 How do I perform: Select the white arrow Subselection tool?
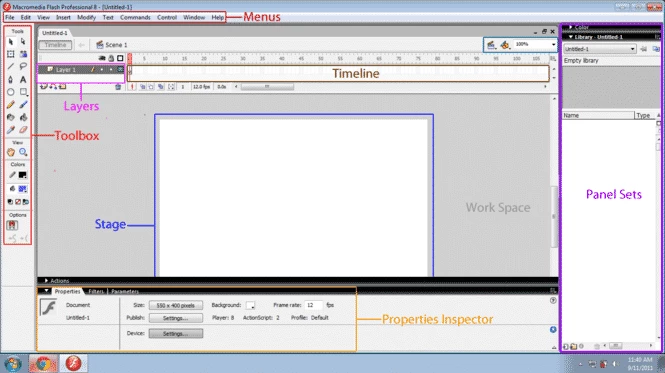click(x=23, y=42)
